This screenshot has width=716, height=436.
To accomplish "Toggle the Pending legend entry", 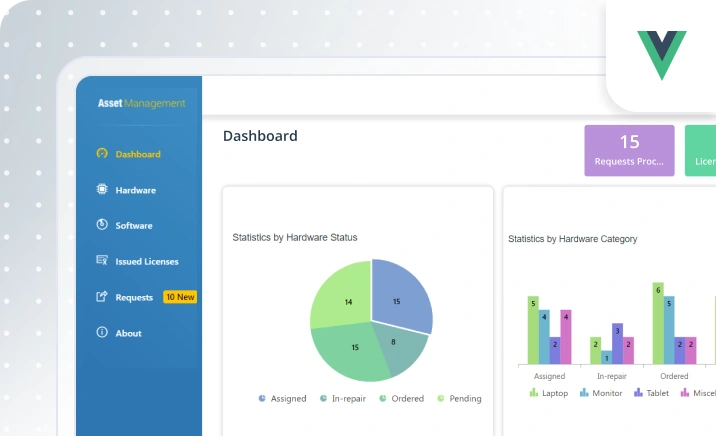I will (x=459, y=399).
